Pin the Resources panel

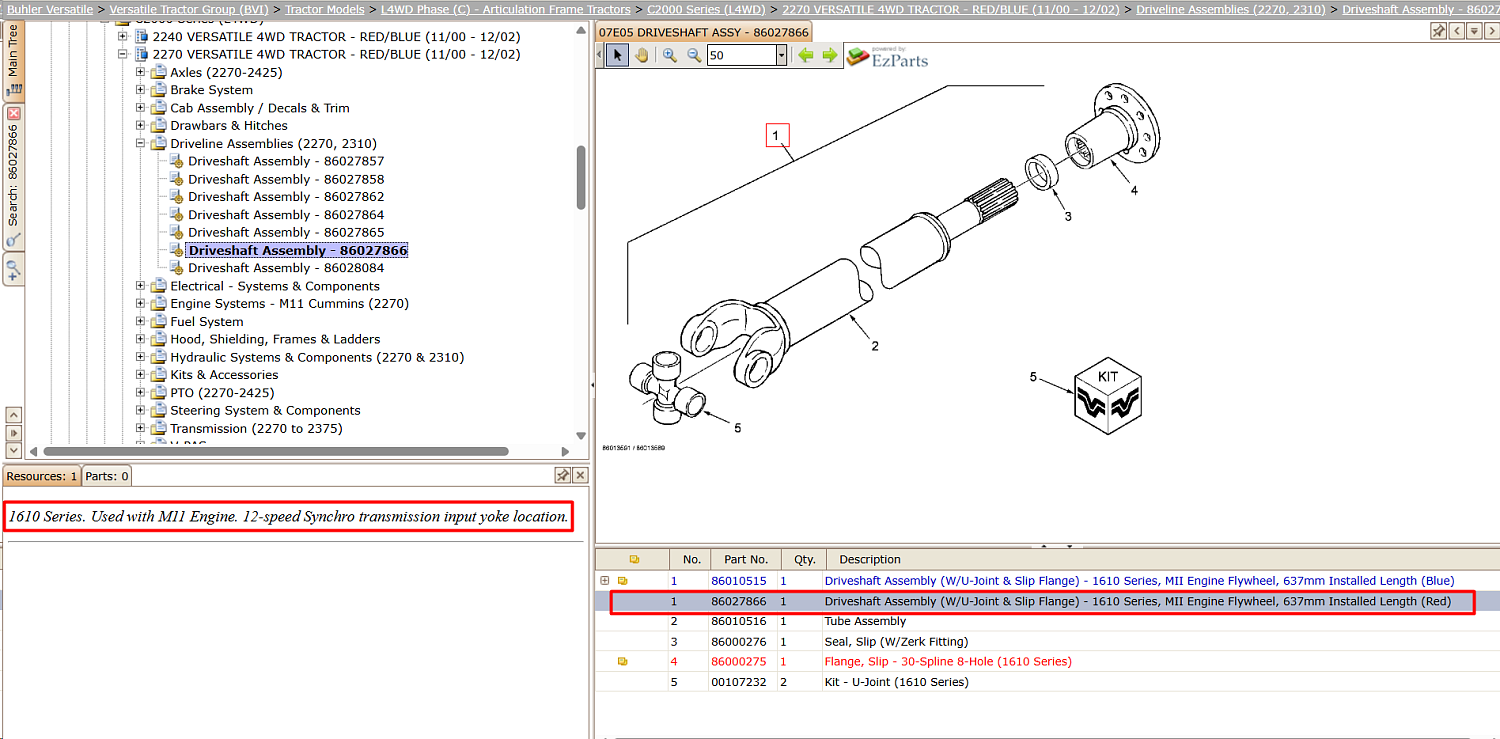coord(563,475)
